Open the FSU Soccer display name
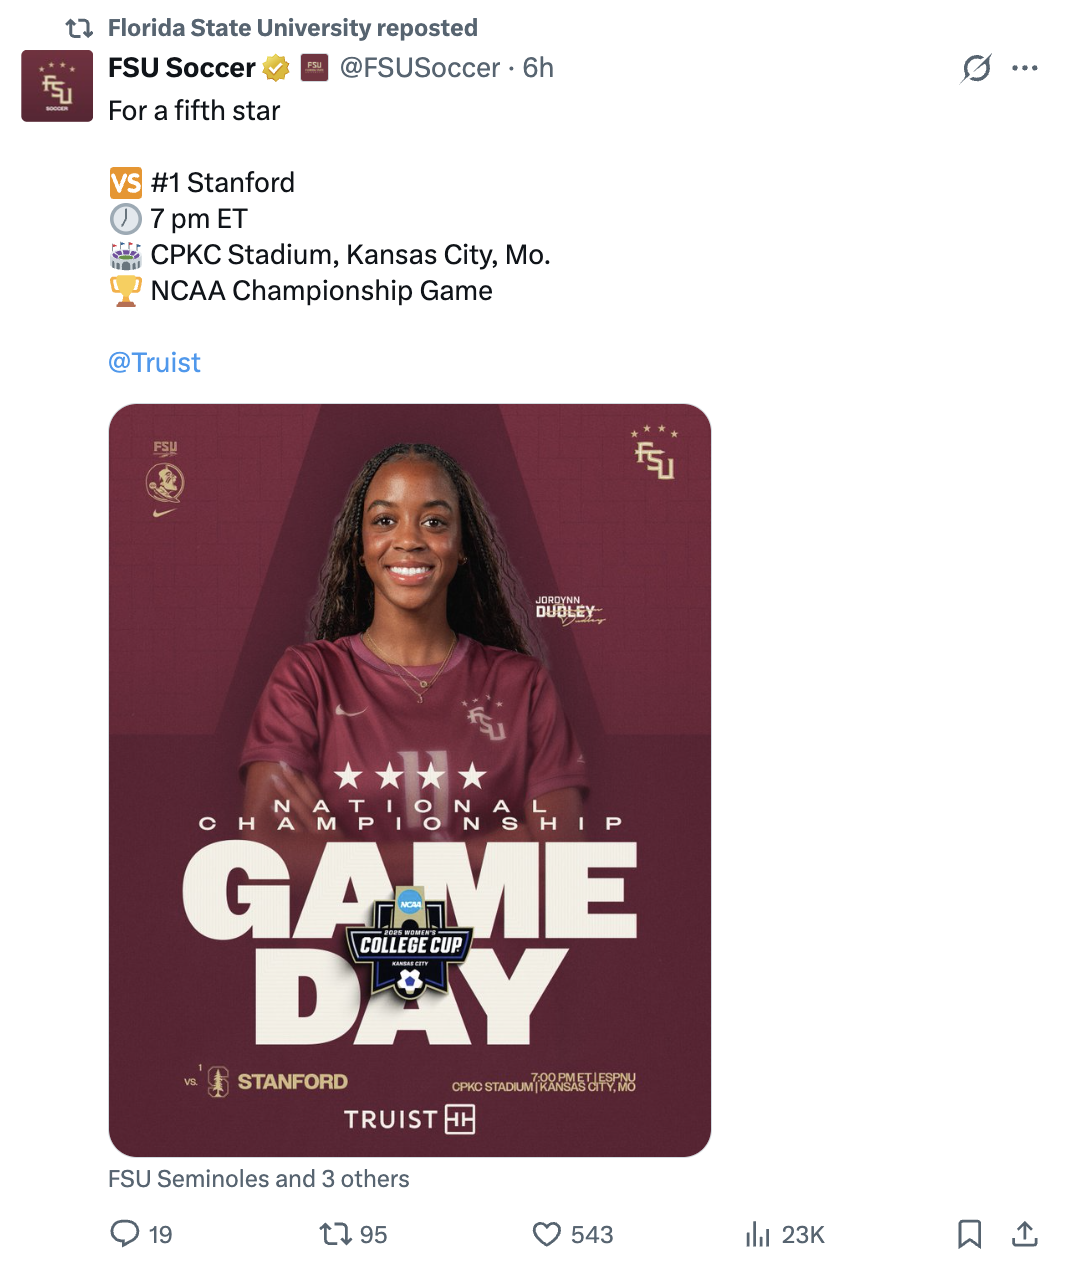This screenshot has width=1067, height=1267. [182, 67]
